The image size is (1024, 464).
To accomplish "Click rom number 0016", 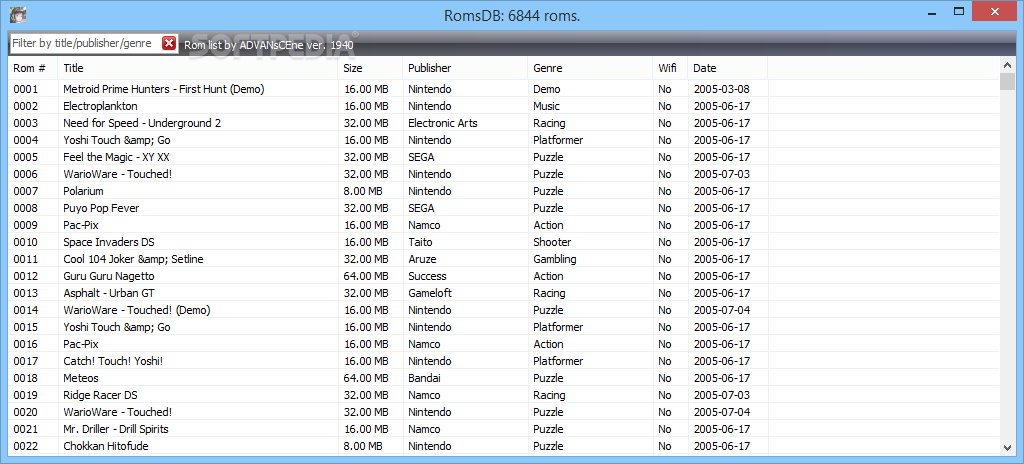I will point(25,344).
